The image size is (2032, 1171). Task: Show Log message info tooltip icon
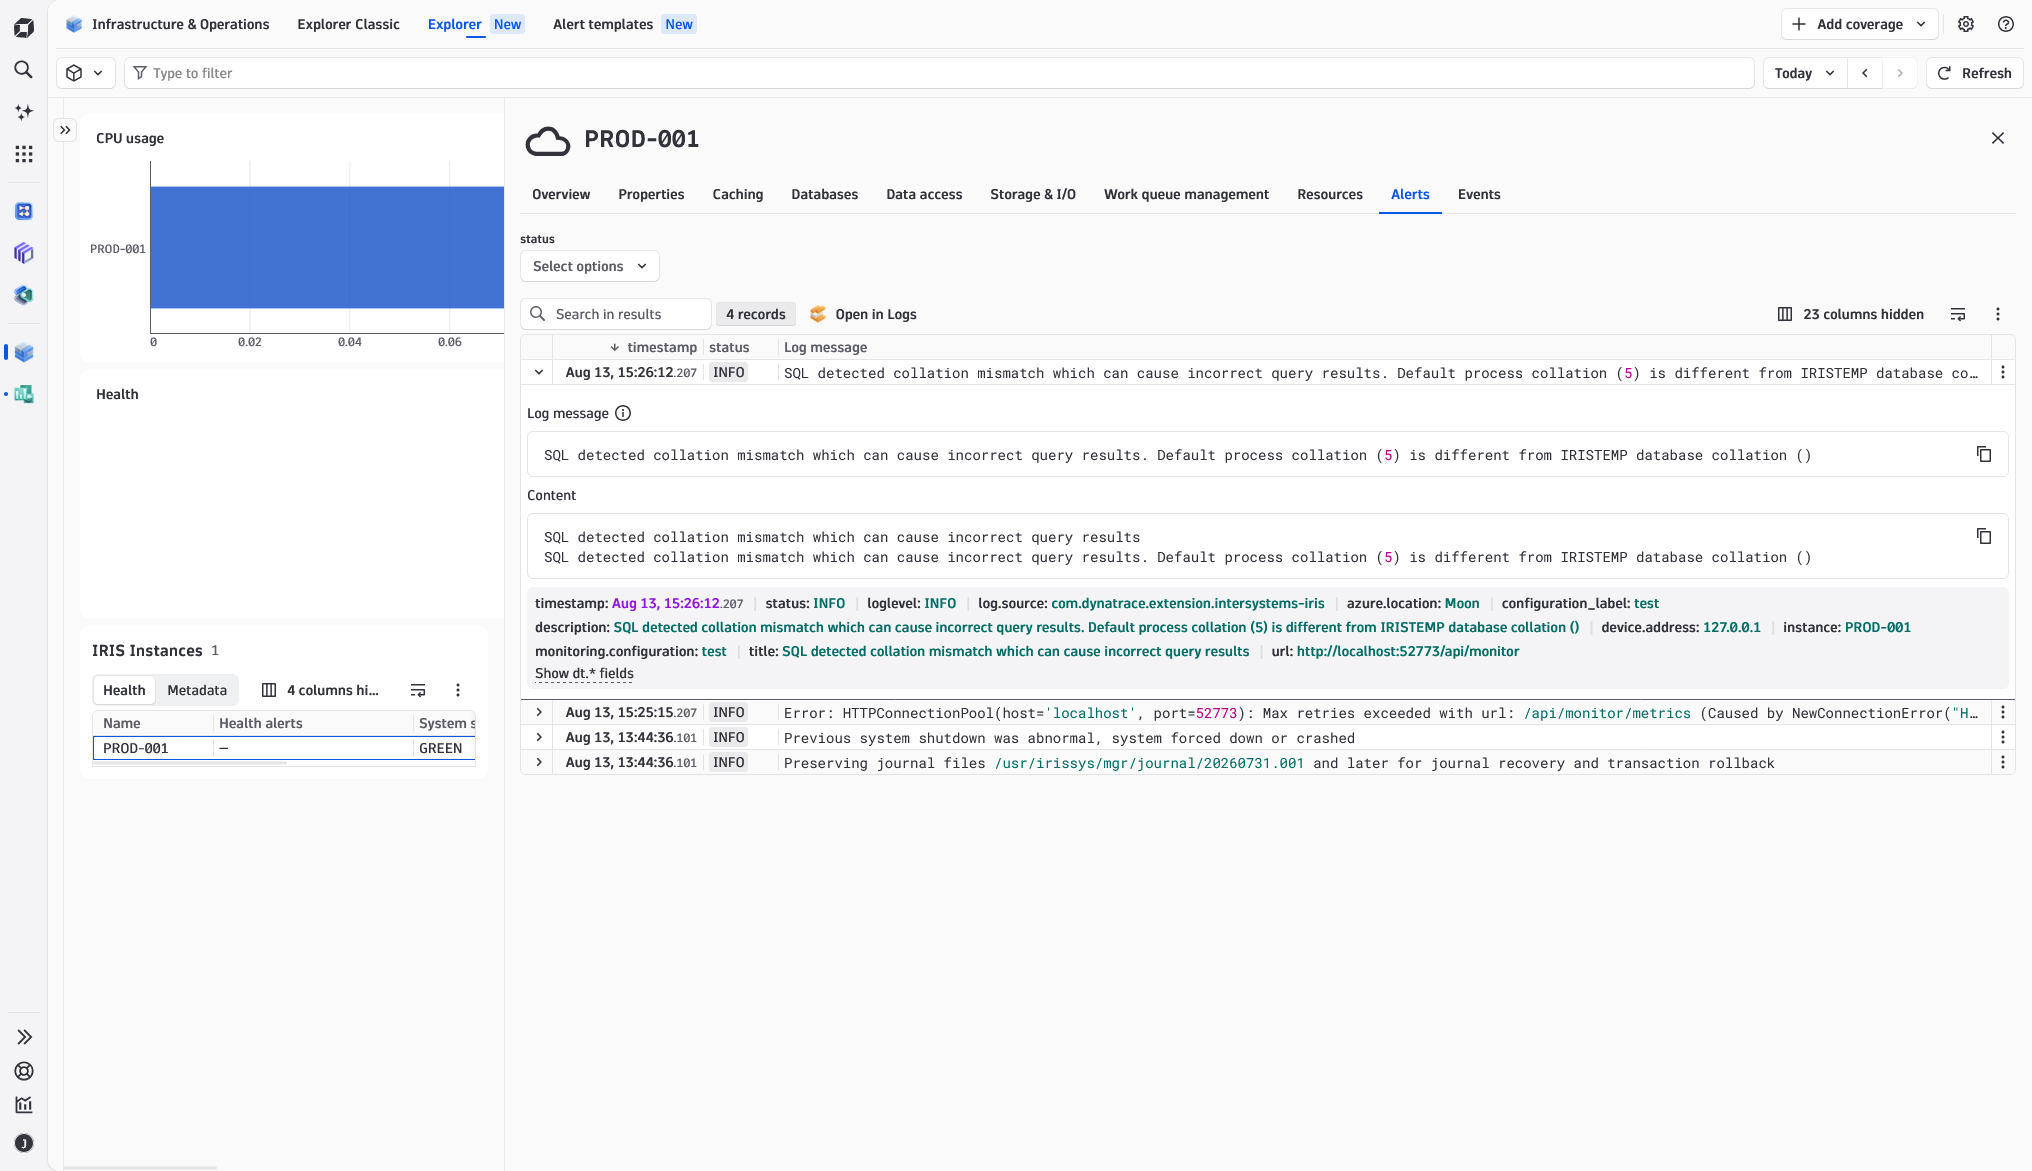coord(623,413)
